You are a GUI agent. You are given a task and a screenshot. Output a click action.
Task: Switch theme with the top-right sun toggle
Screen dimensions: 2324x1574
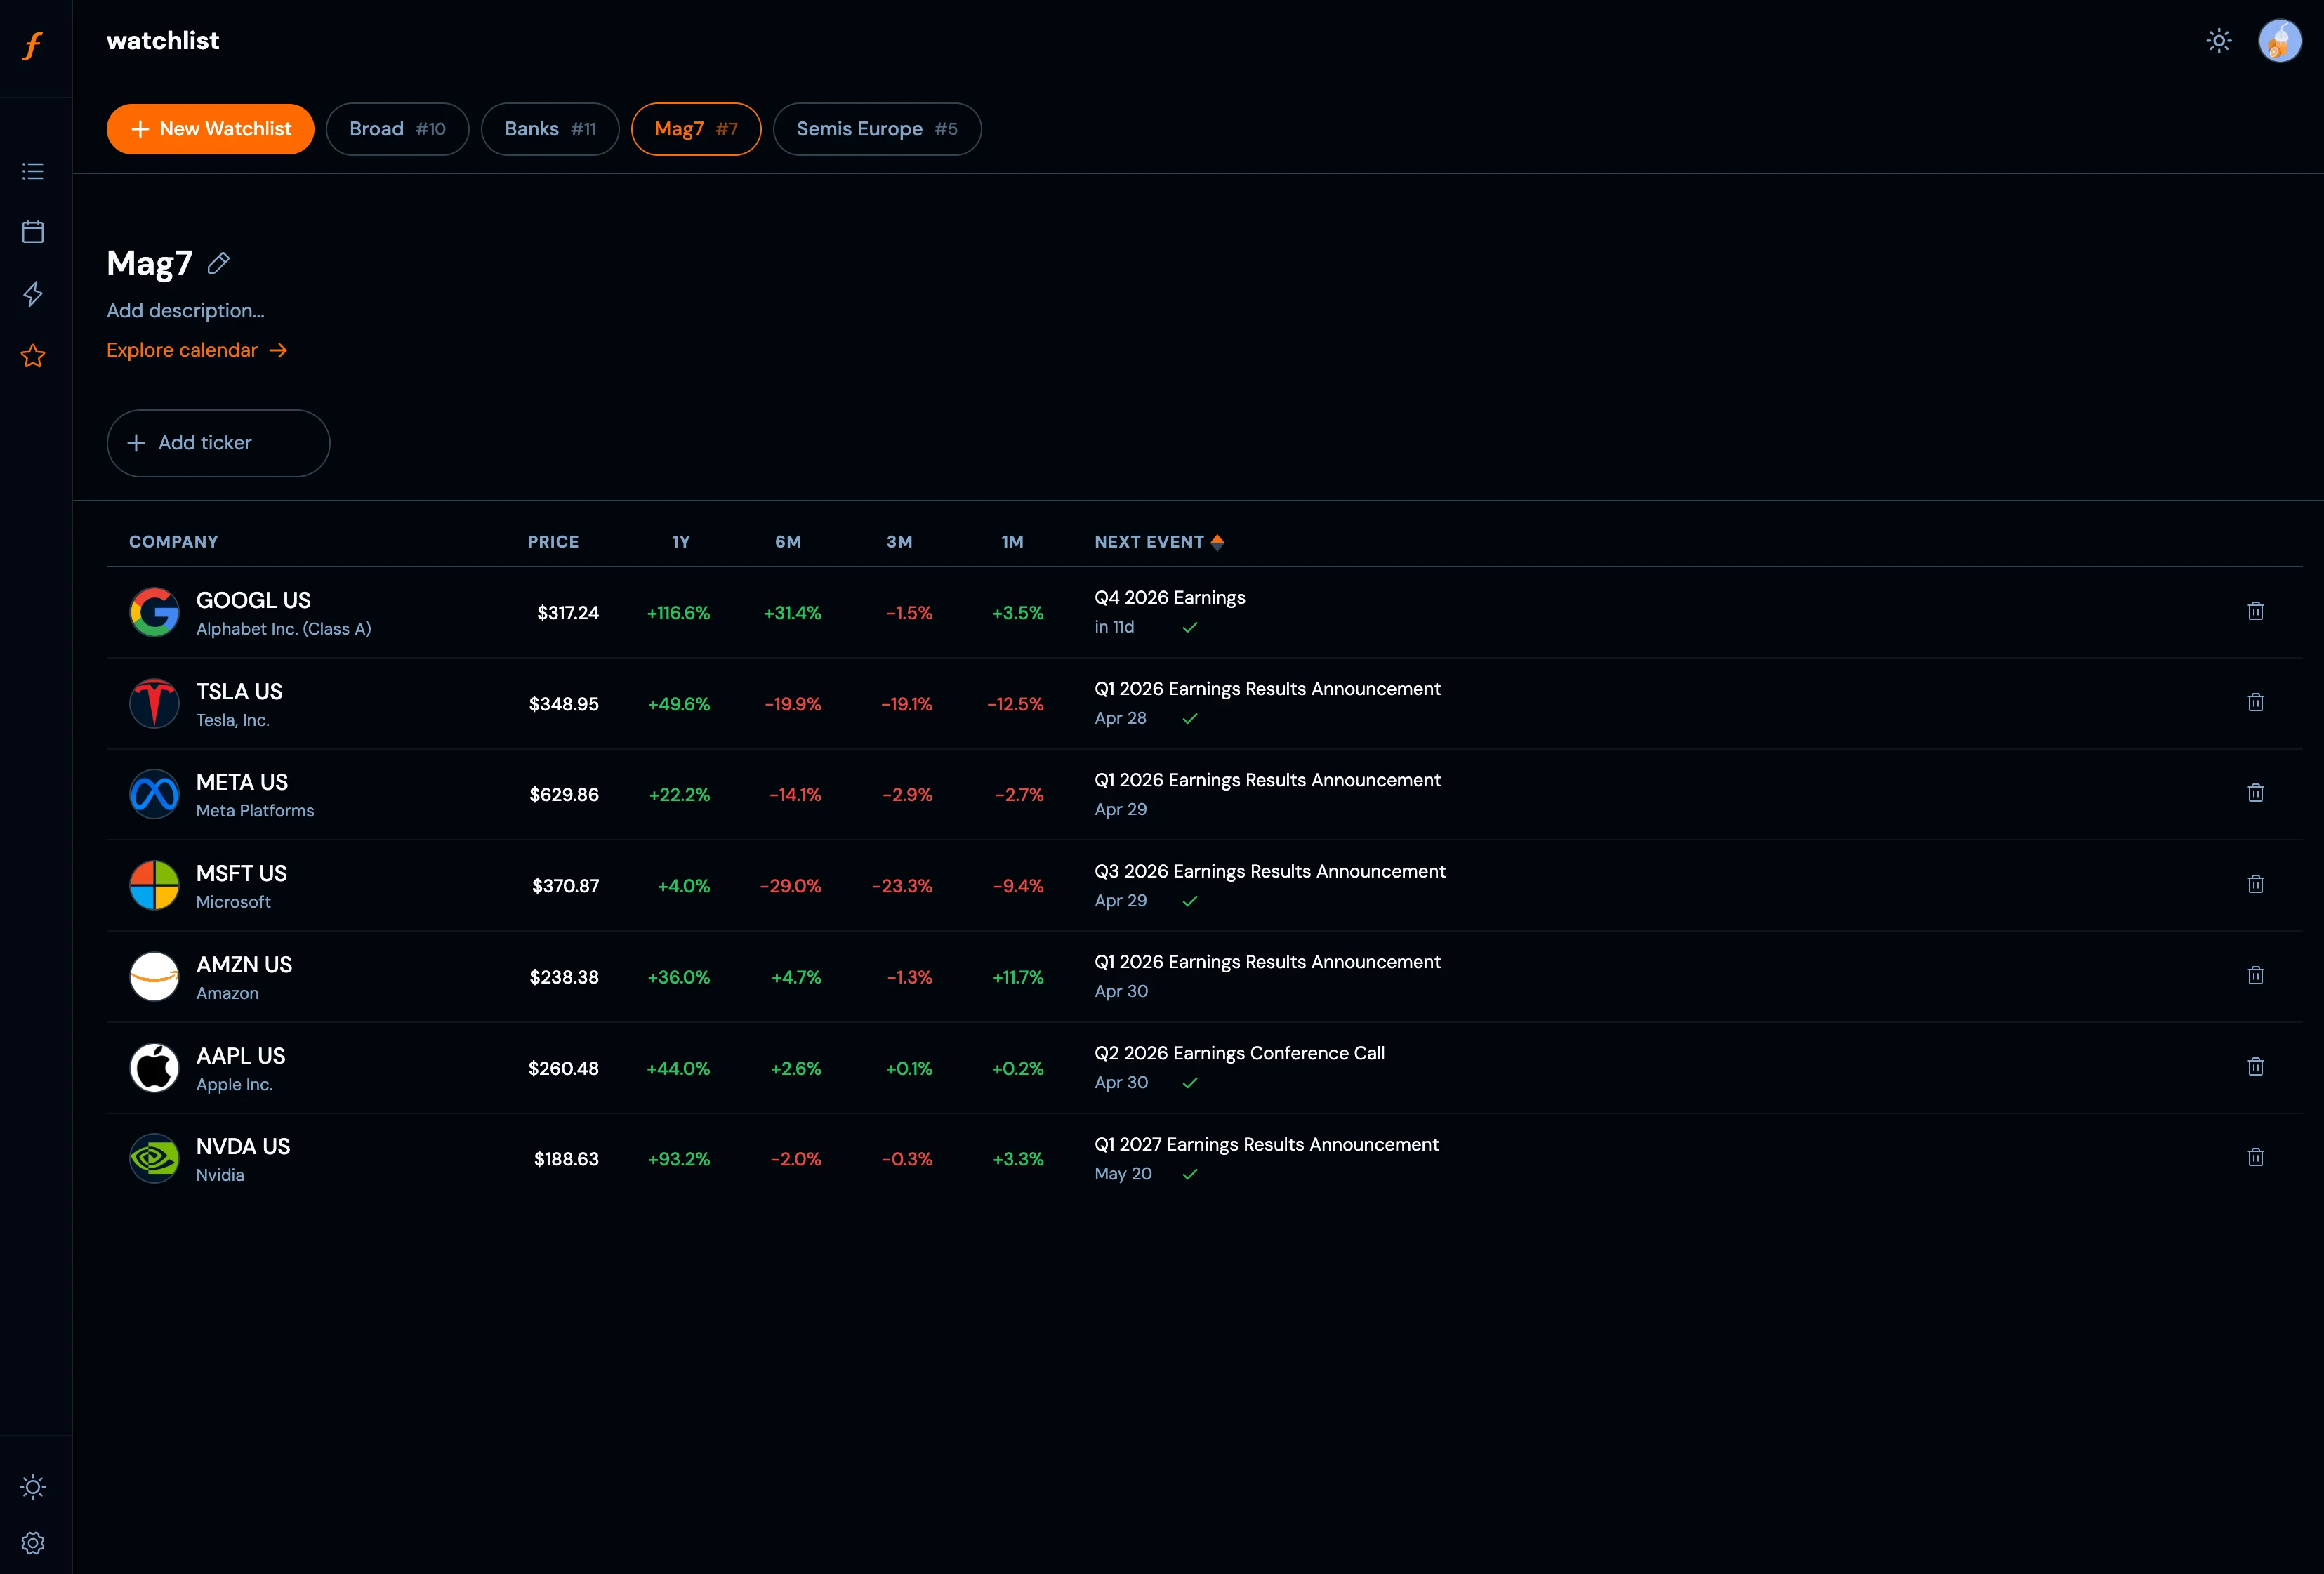(2218, 41)
